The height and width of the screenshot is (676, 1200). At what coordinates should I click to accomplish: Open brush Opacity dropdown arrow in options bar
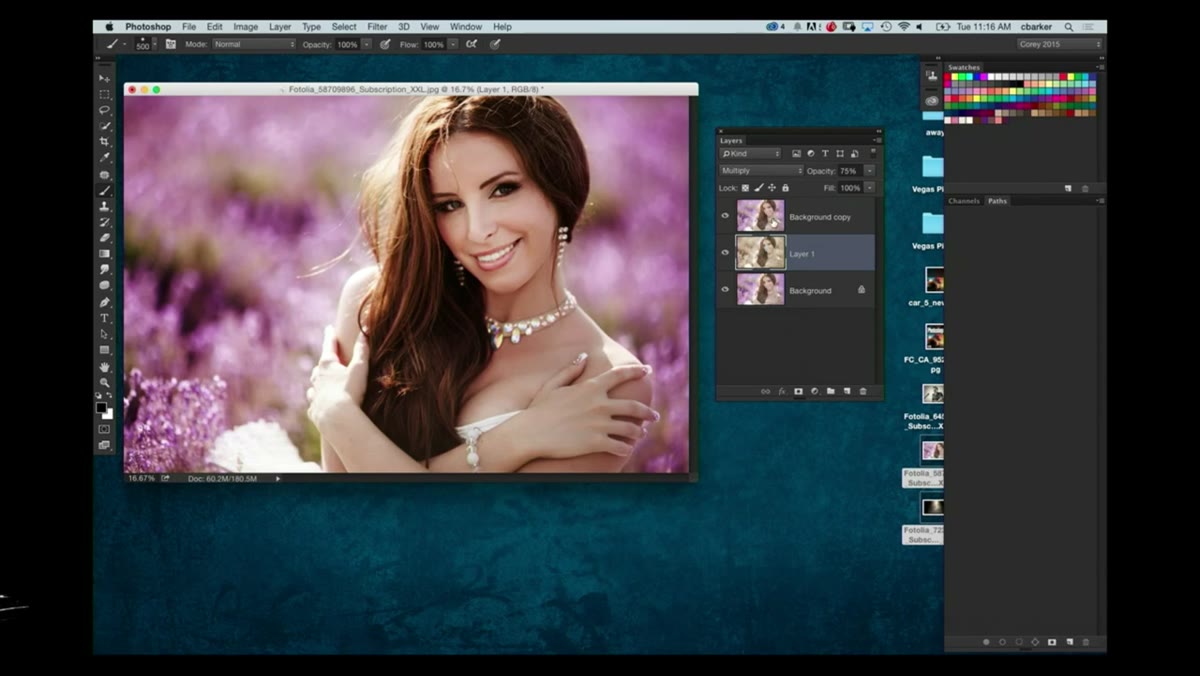[x=366, y=44]
